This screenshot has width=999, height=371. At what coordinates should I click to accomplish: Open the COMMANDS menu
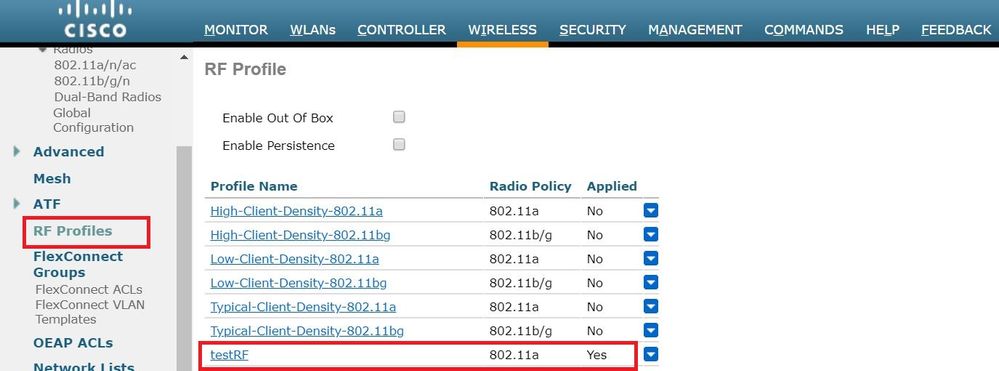[803, 30]
